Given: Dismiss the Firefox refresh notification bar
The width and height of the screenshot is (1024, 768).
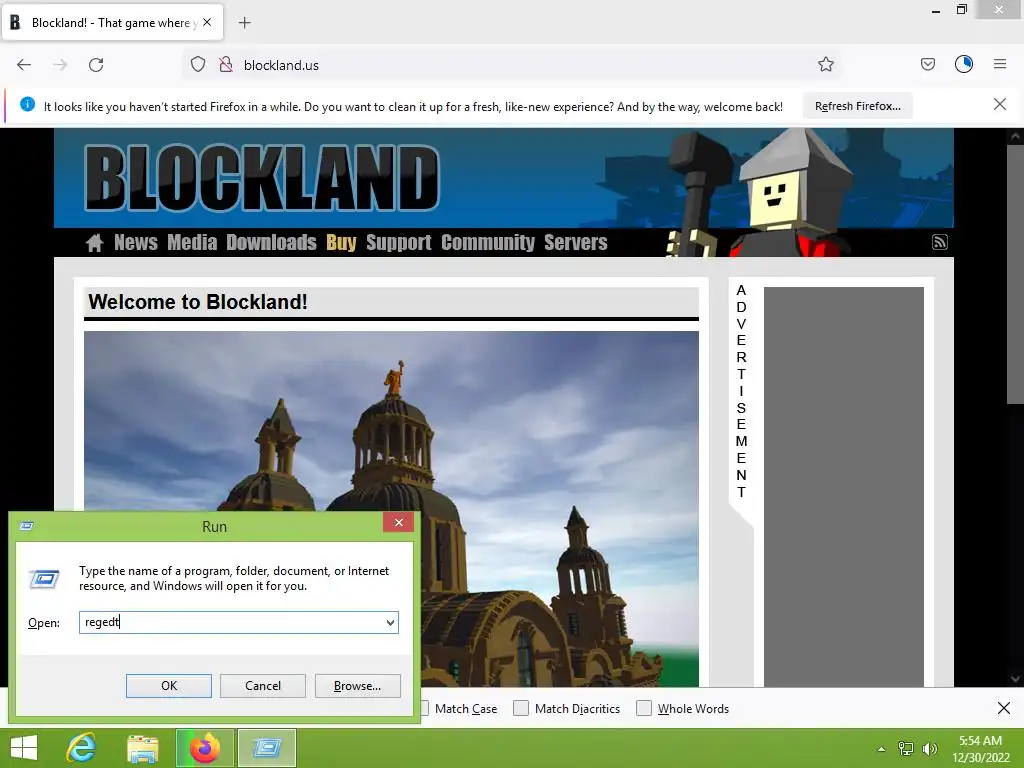Looking at the screenshot, I should point(999,104).
